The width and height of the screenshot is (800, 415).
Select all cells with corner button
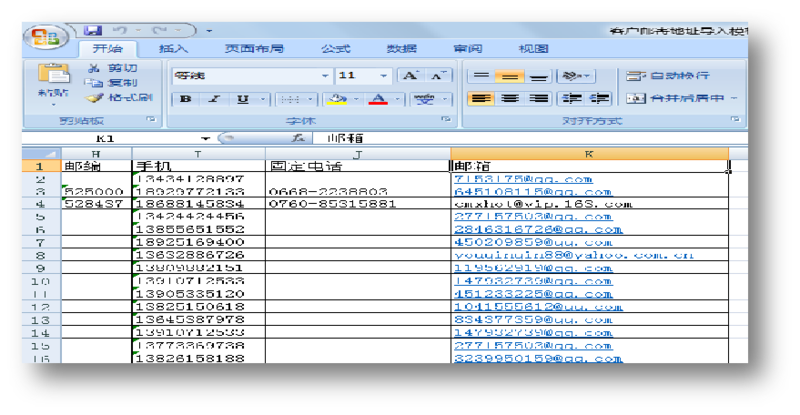pos(42,154)
